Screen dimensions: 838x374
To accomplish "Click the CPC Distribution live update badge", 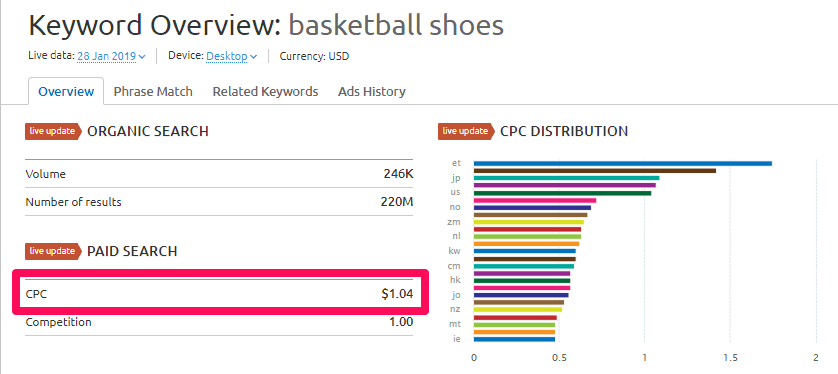I will (x=466, y=131).
